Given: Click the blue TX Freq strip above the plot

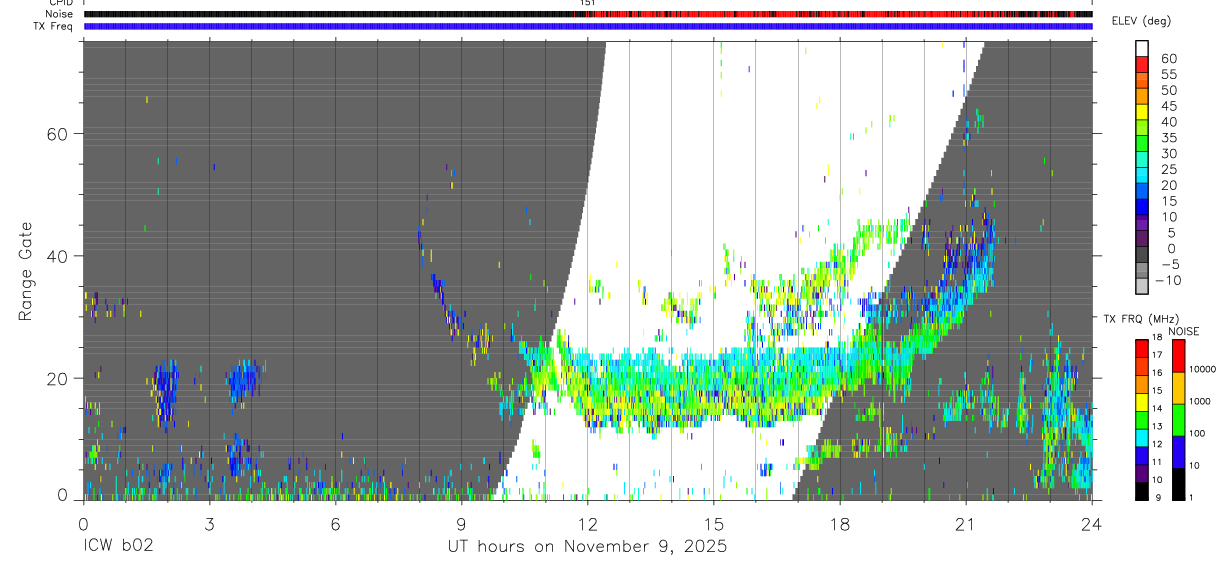Looking at the screenshot, I should 587,26.
